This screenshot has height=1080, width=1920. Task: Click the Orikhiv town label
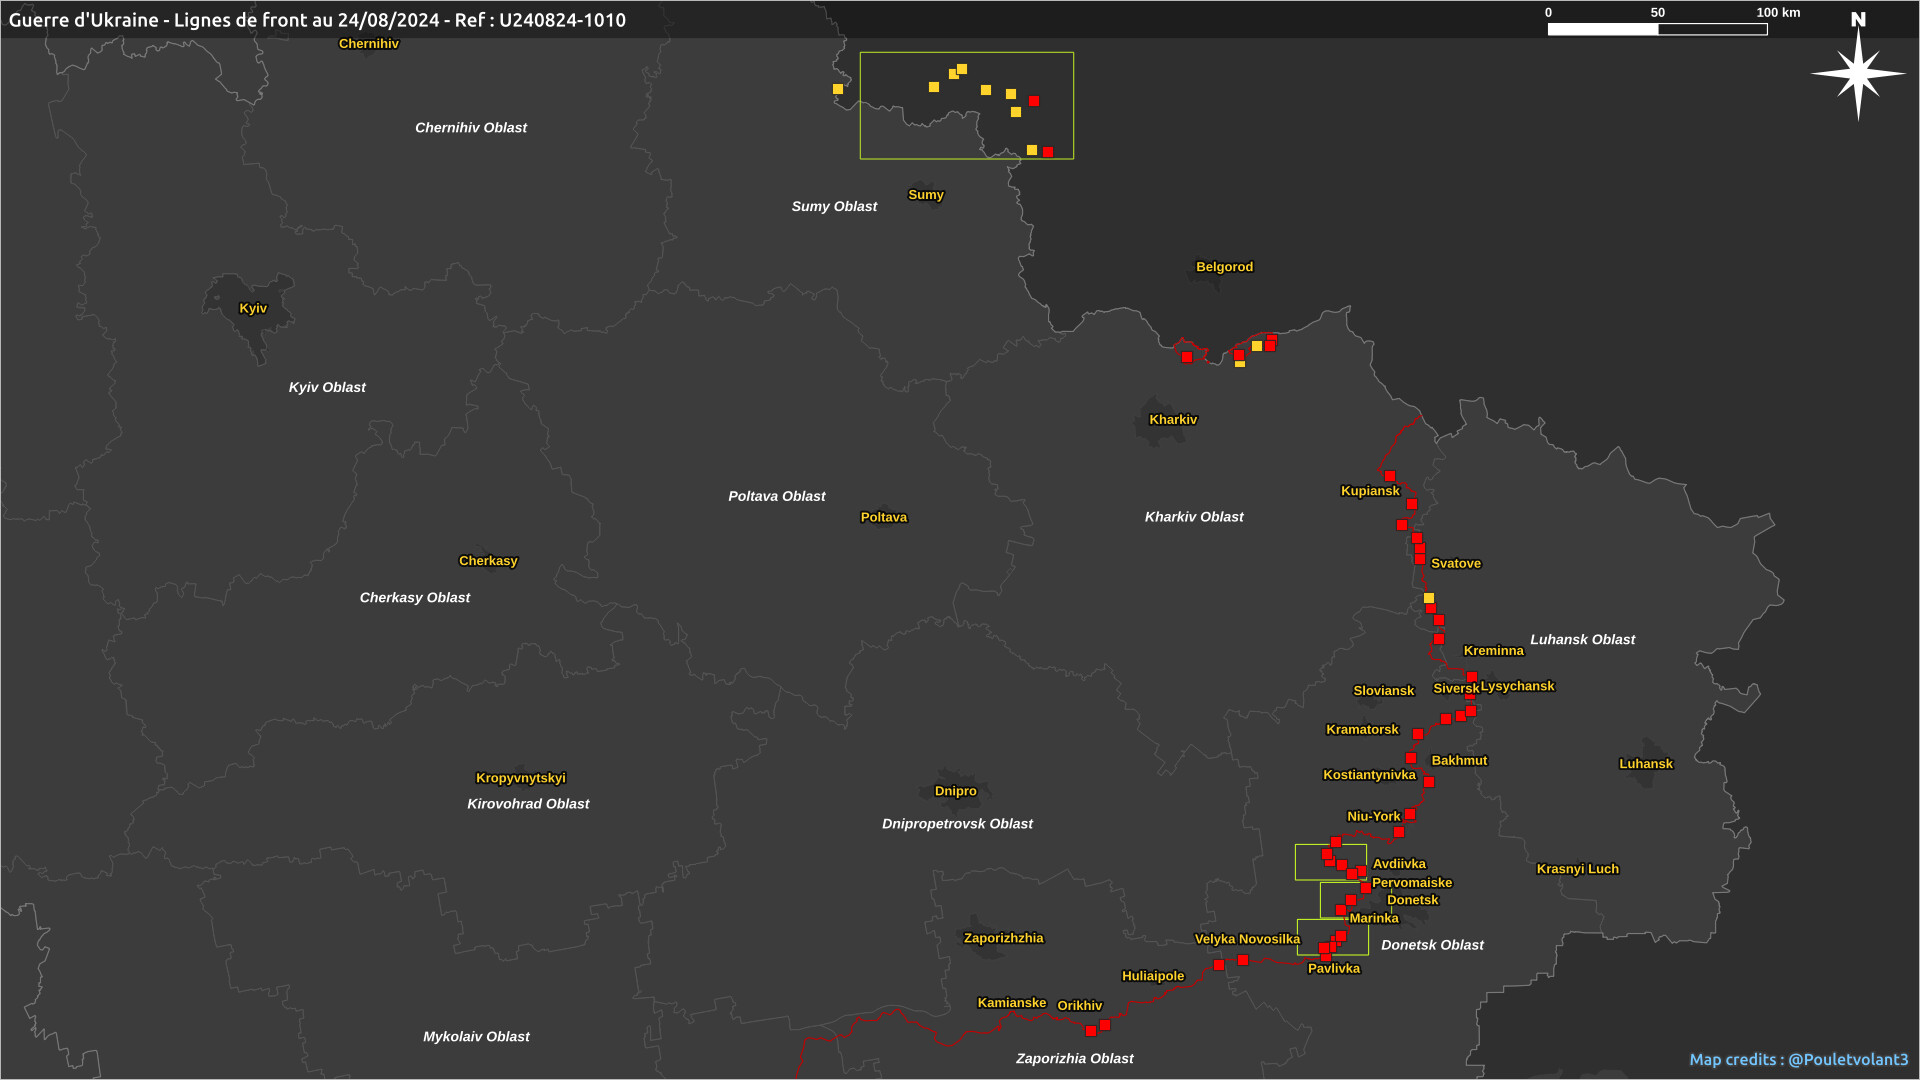[x=1079, y=1006]
